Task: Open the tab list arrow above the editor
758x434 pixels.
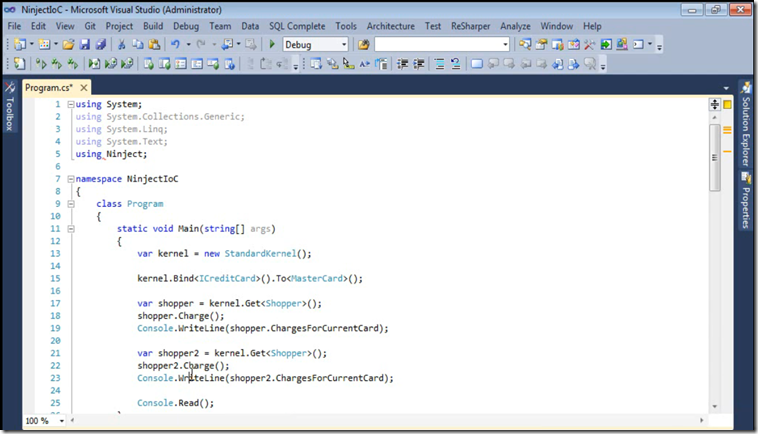Action: 726,88
